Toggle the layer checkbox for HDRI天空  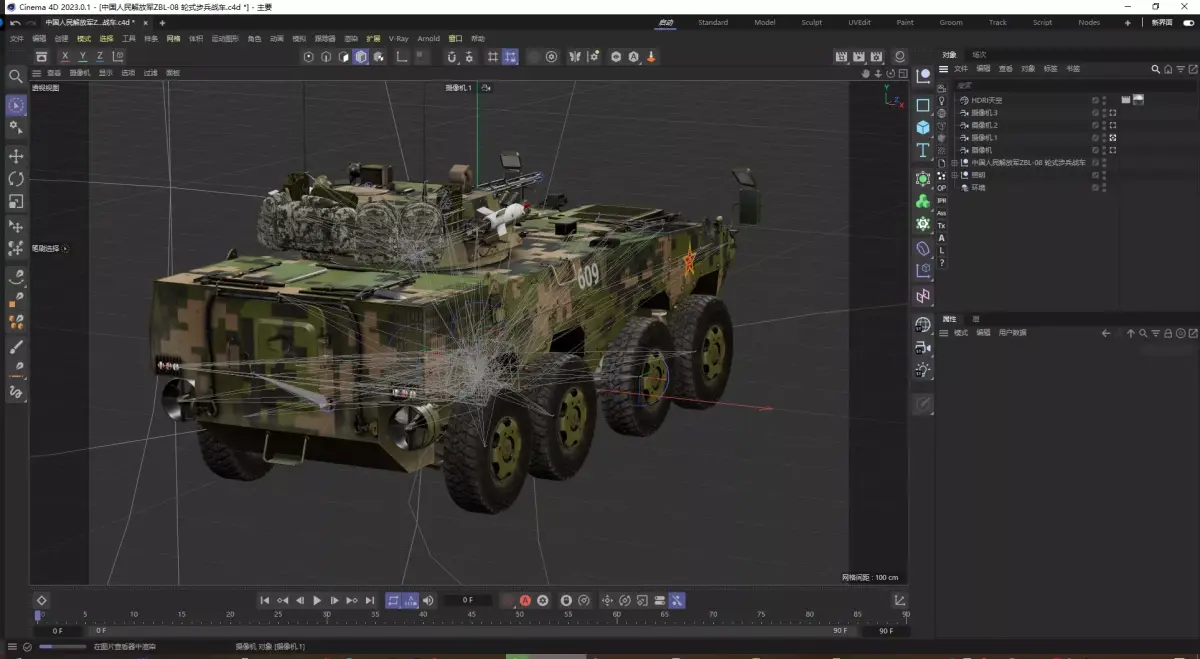[1095, 100]
